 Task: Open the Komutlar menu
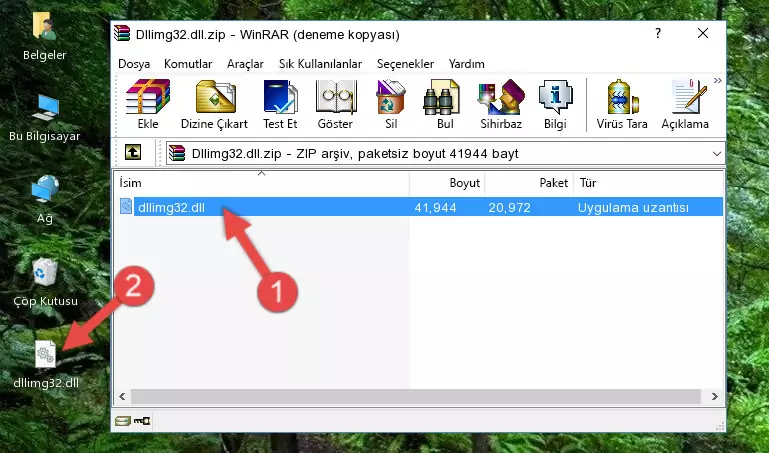188,64
